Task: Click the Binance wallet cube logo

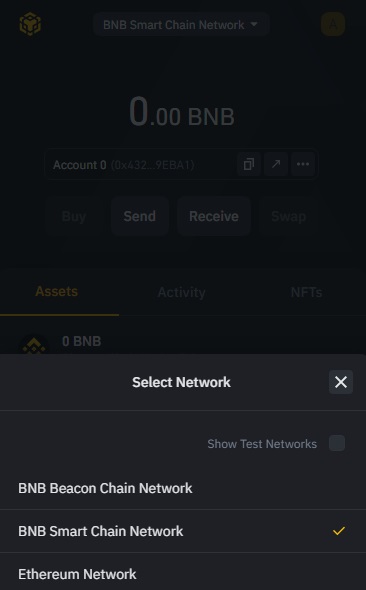Action: 30,24
